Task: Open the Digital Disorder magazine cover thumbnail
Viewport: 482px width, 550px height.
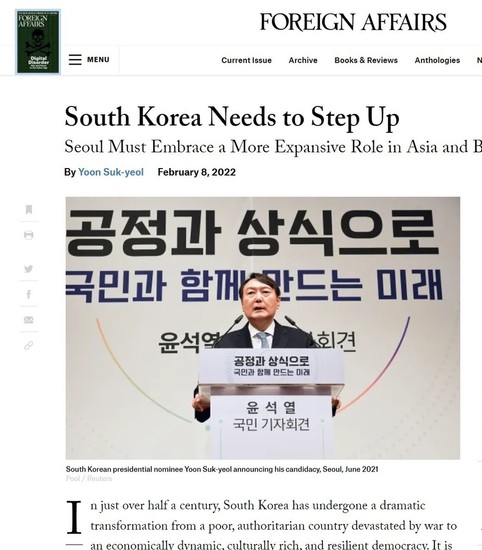Action: (38, 42)
